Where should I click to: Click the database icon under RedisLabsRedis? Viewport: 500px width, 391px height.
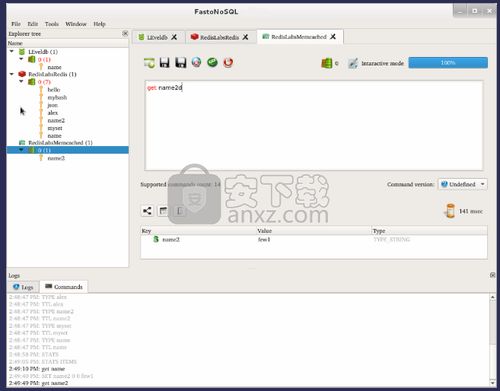(32, 82)
